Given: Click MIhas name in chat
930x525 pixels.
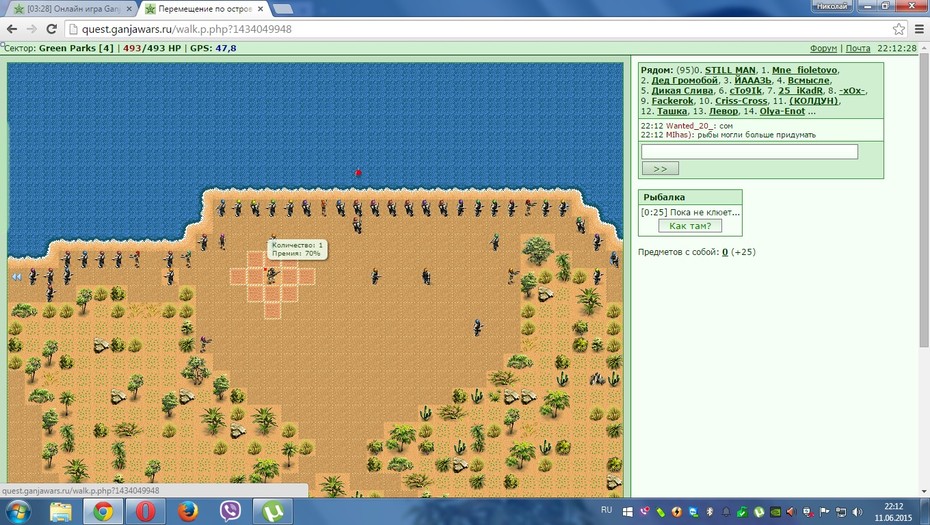Looking at the screenshot, I should [x=679, y=135].
